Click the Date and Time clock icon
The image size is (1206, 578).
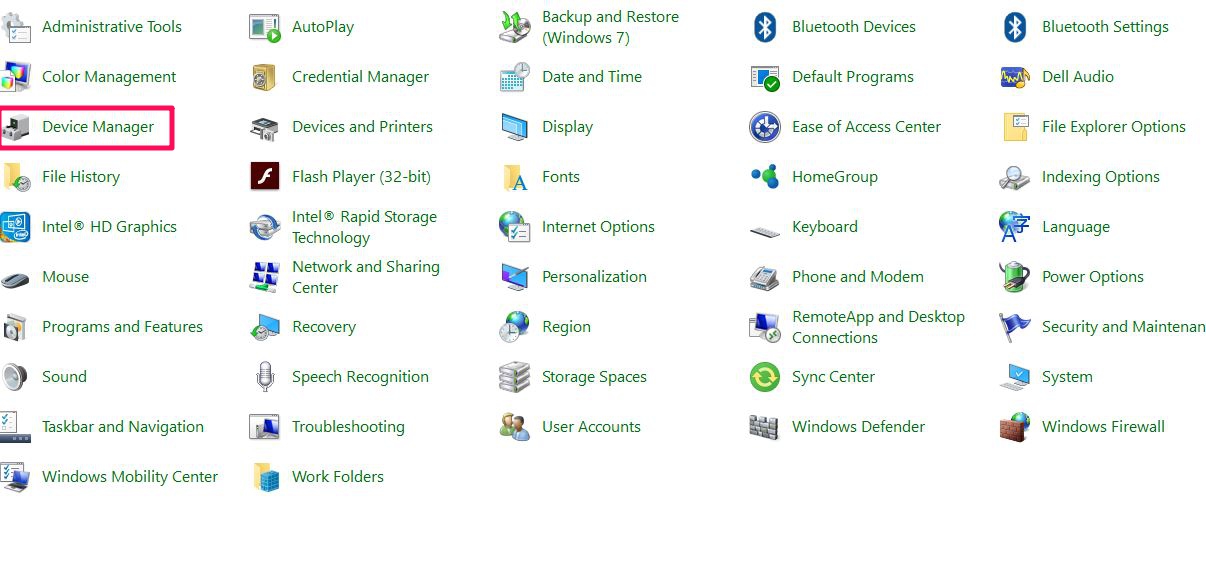point(515,77)
